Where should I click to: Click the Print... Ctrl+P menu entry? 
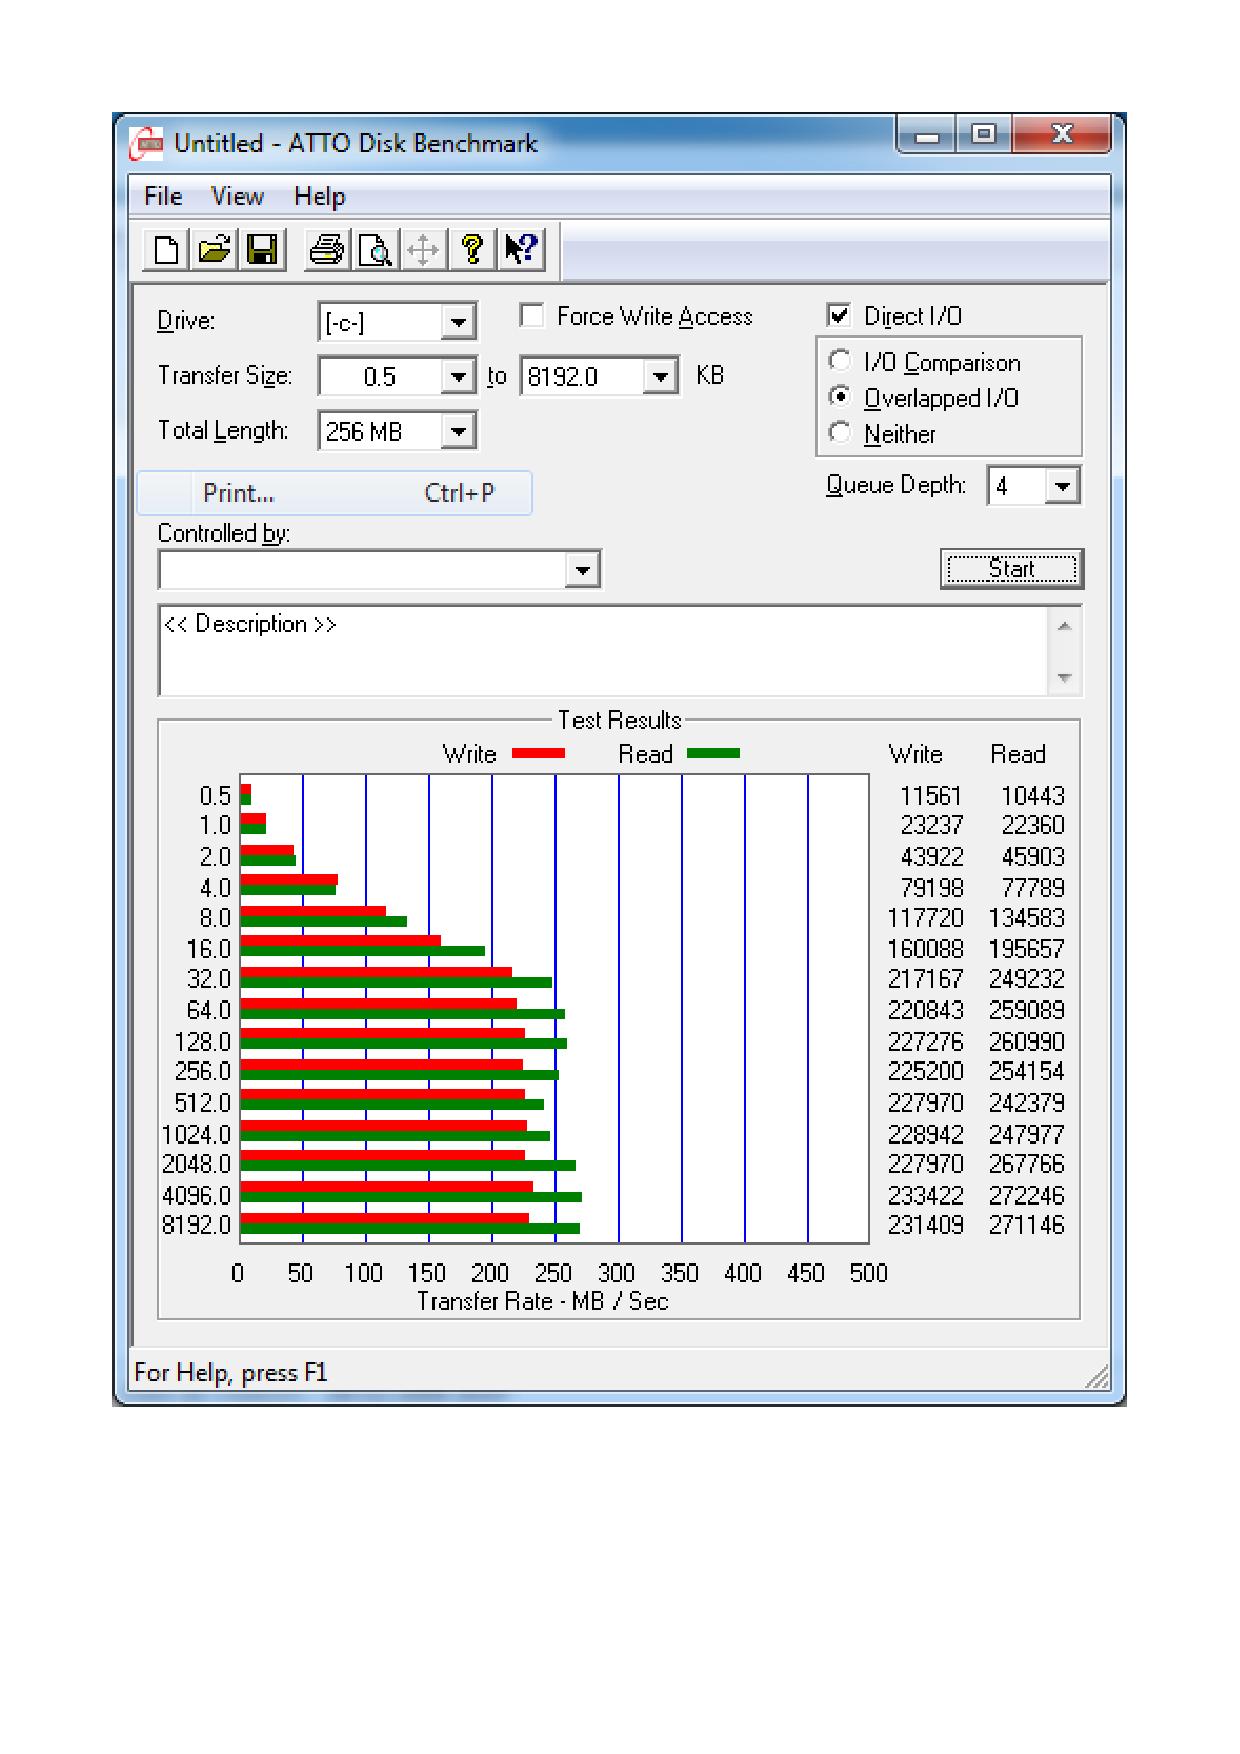pos(334,493)
